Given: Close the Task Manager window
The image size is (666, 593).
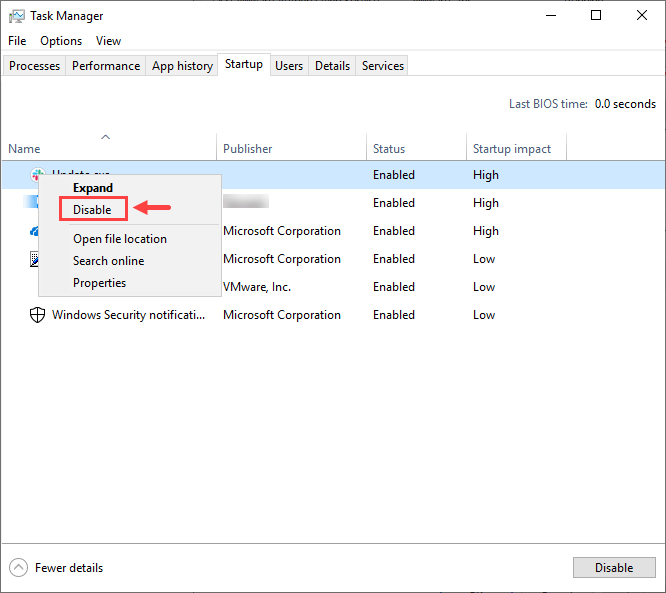Looking at the screenshot, I should (642, 16).
